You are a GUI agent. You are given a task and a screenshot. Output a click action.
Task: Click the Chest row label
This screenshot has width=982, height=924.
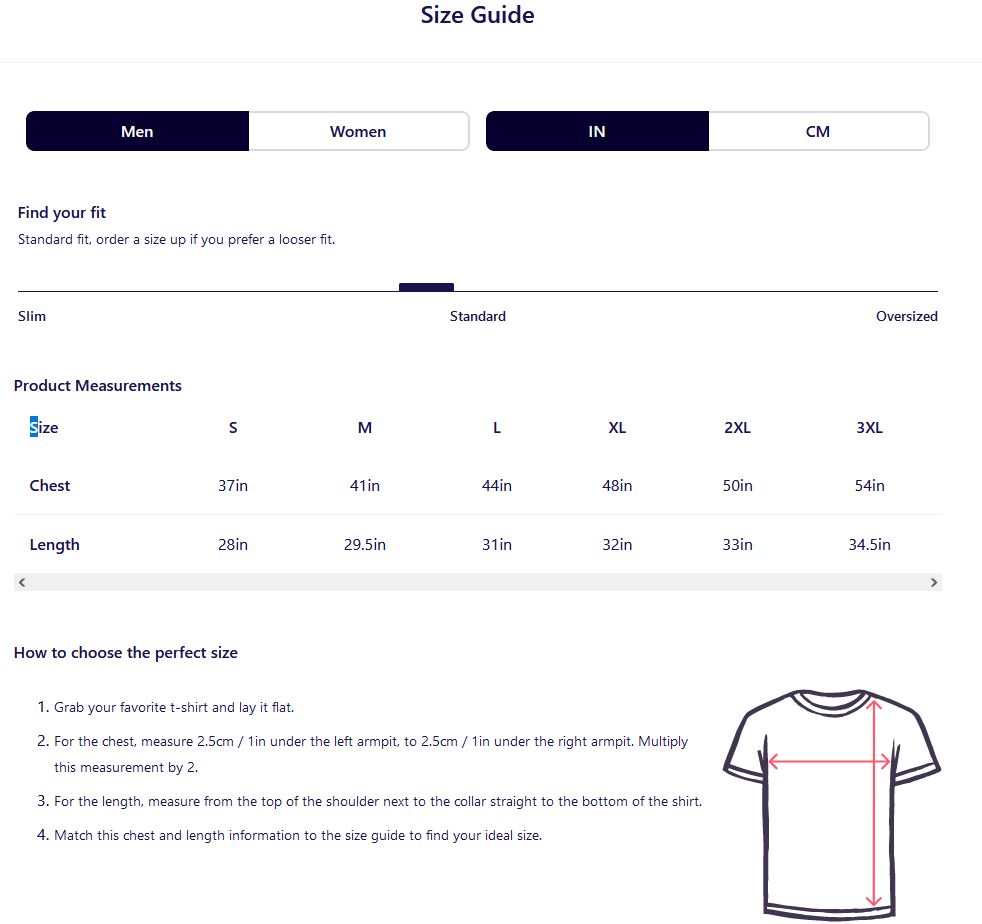(x=50, y=486)
